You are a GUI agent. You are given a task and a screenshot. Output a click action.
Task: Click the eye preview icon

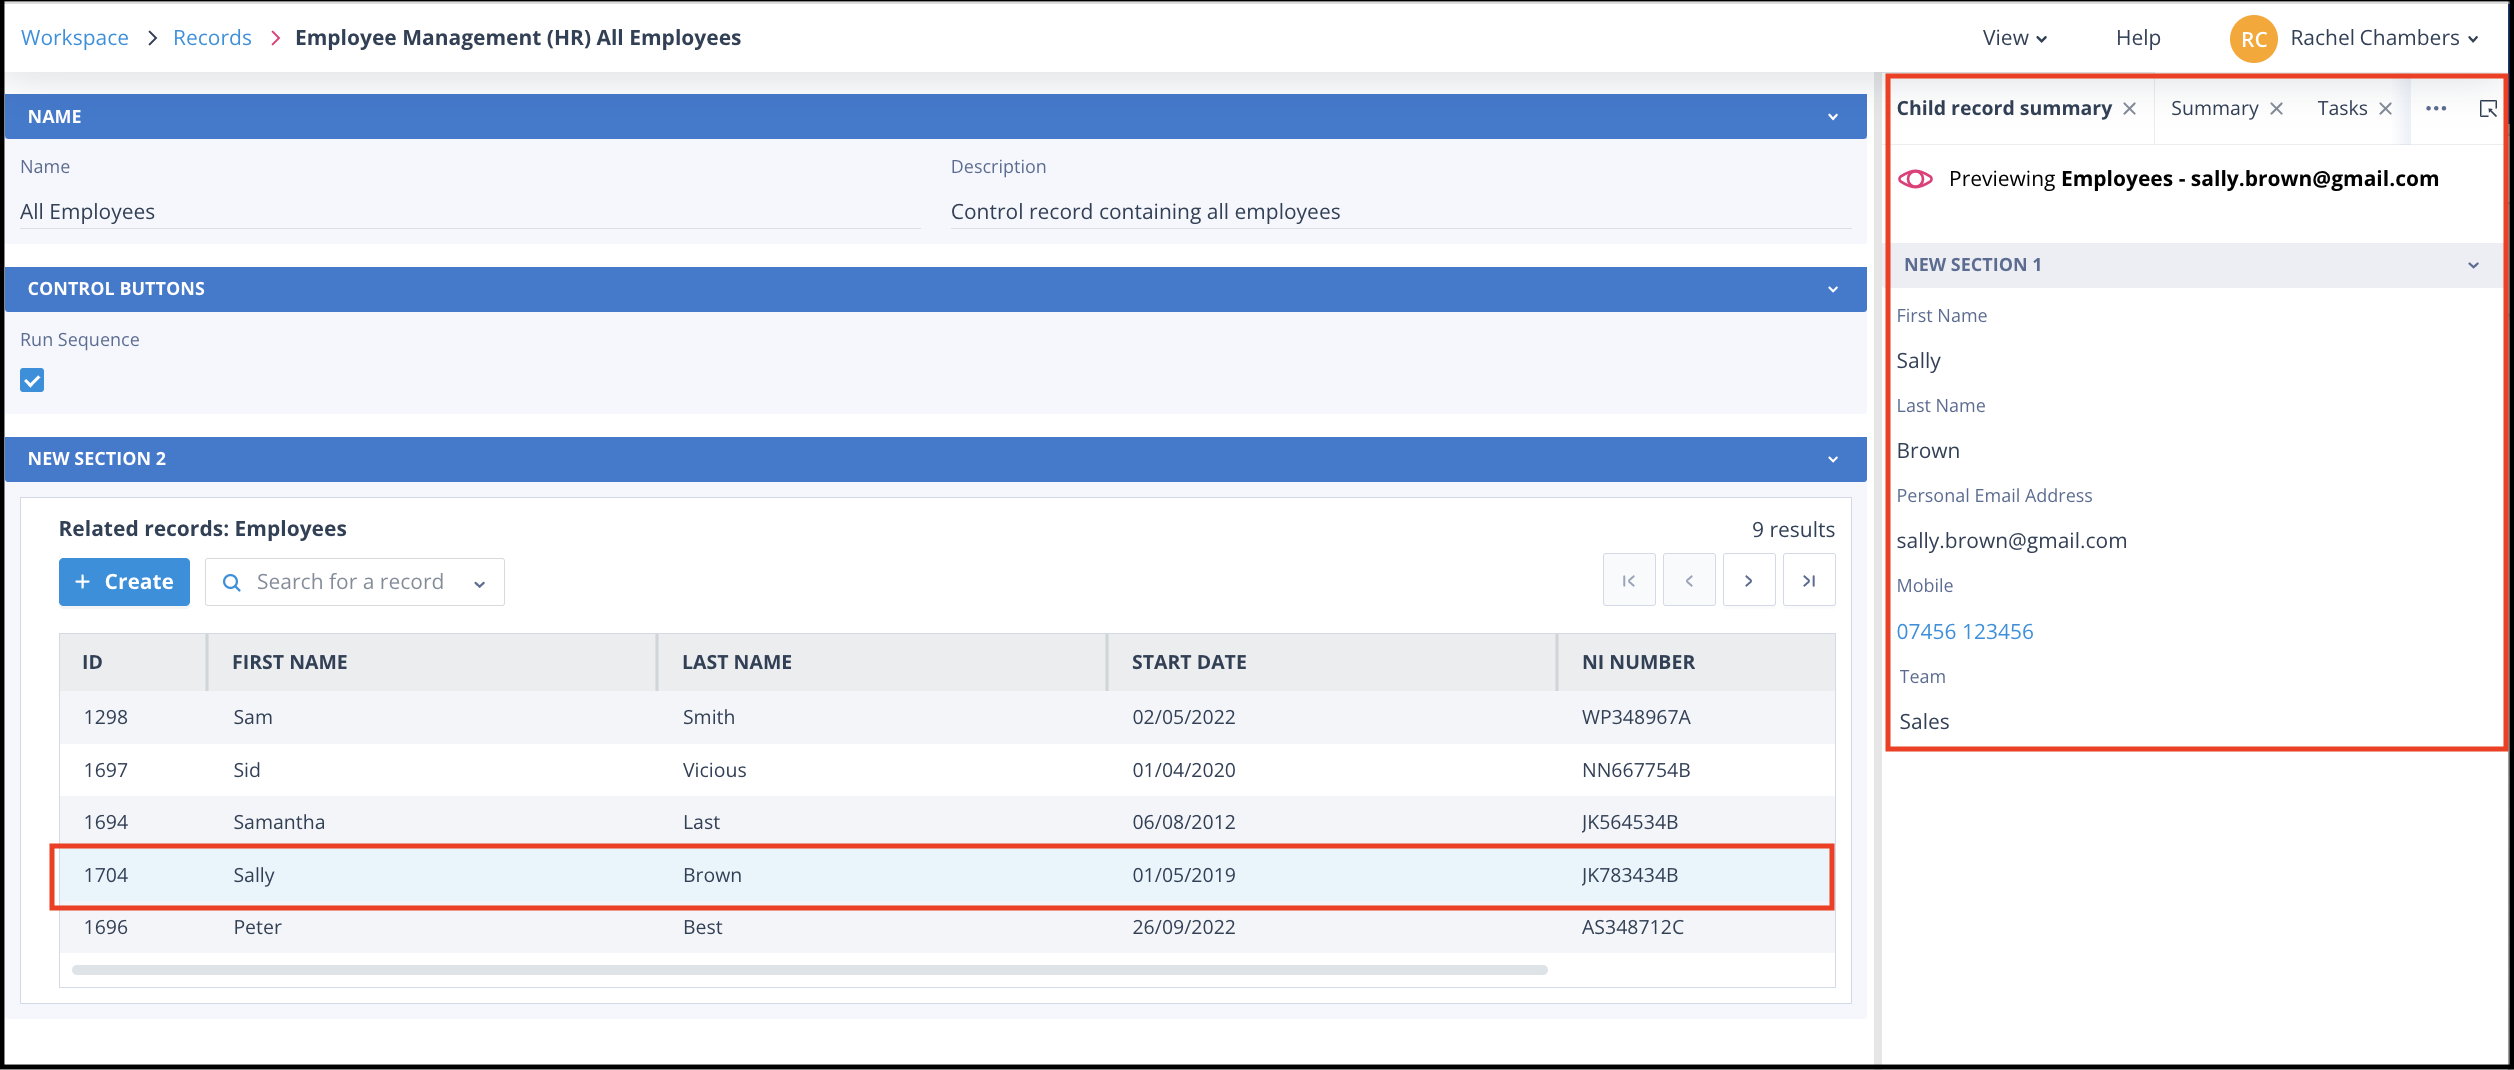(1916, 179)
